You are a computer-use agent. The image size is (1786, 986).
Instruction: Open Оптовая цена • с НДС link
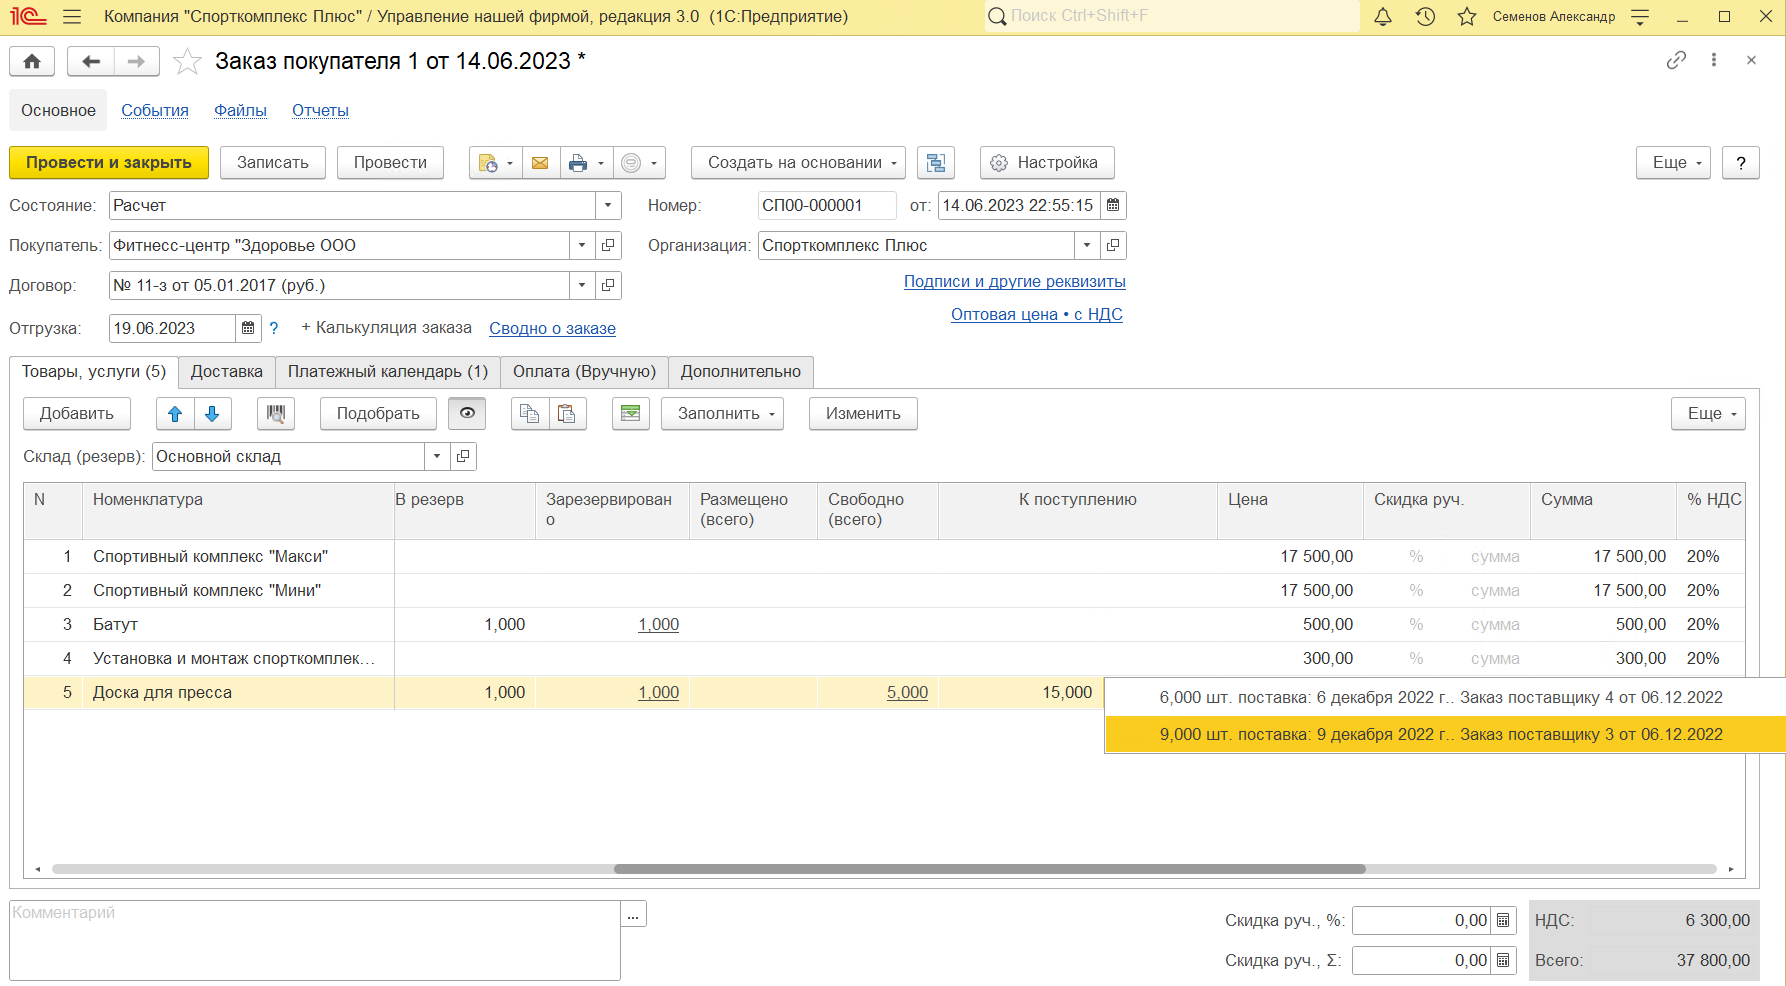click(x=1037, y=315)
